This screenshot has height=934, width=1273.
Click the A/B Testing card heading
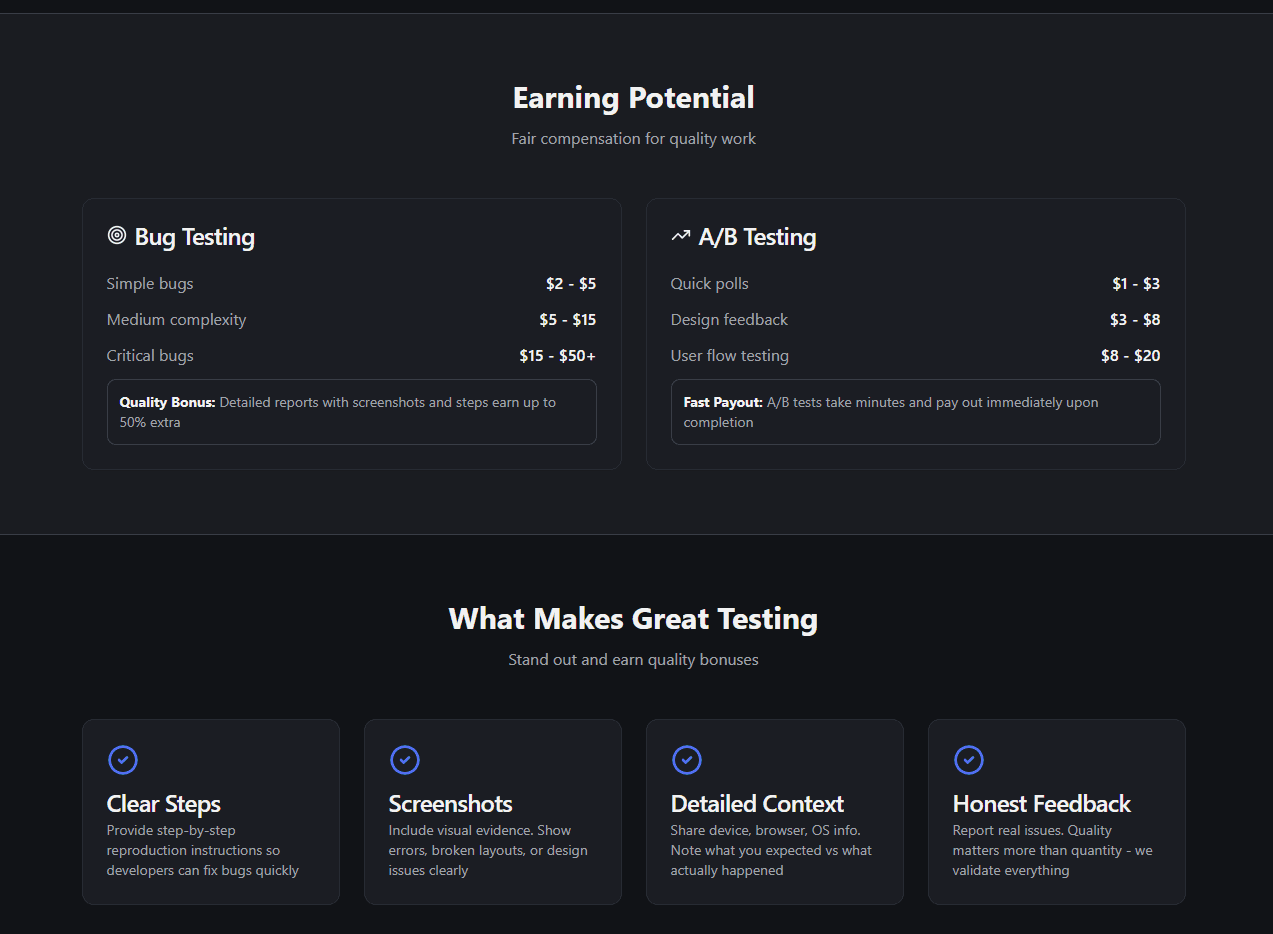click(x=757, y=237)
